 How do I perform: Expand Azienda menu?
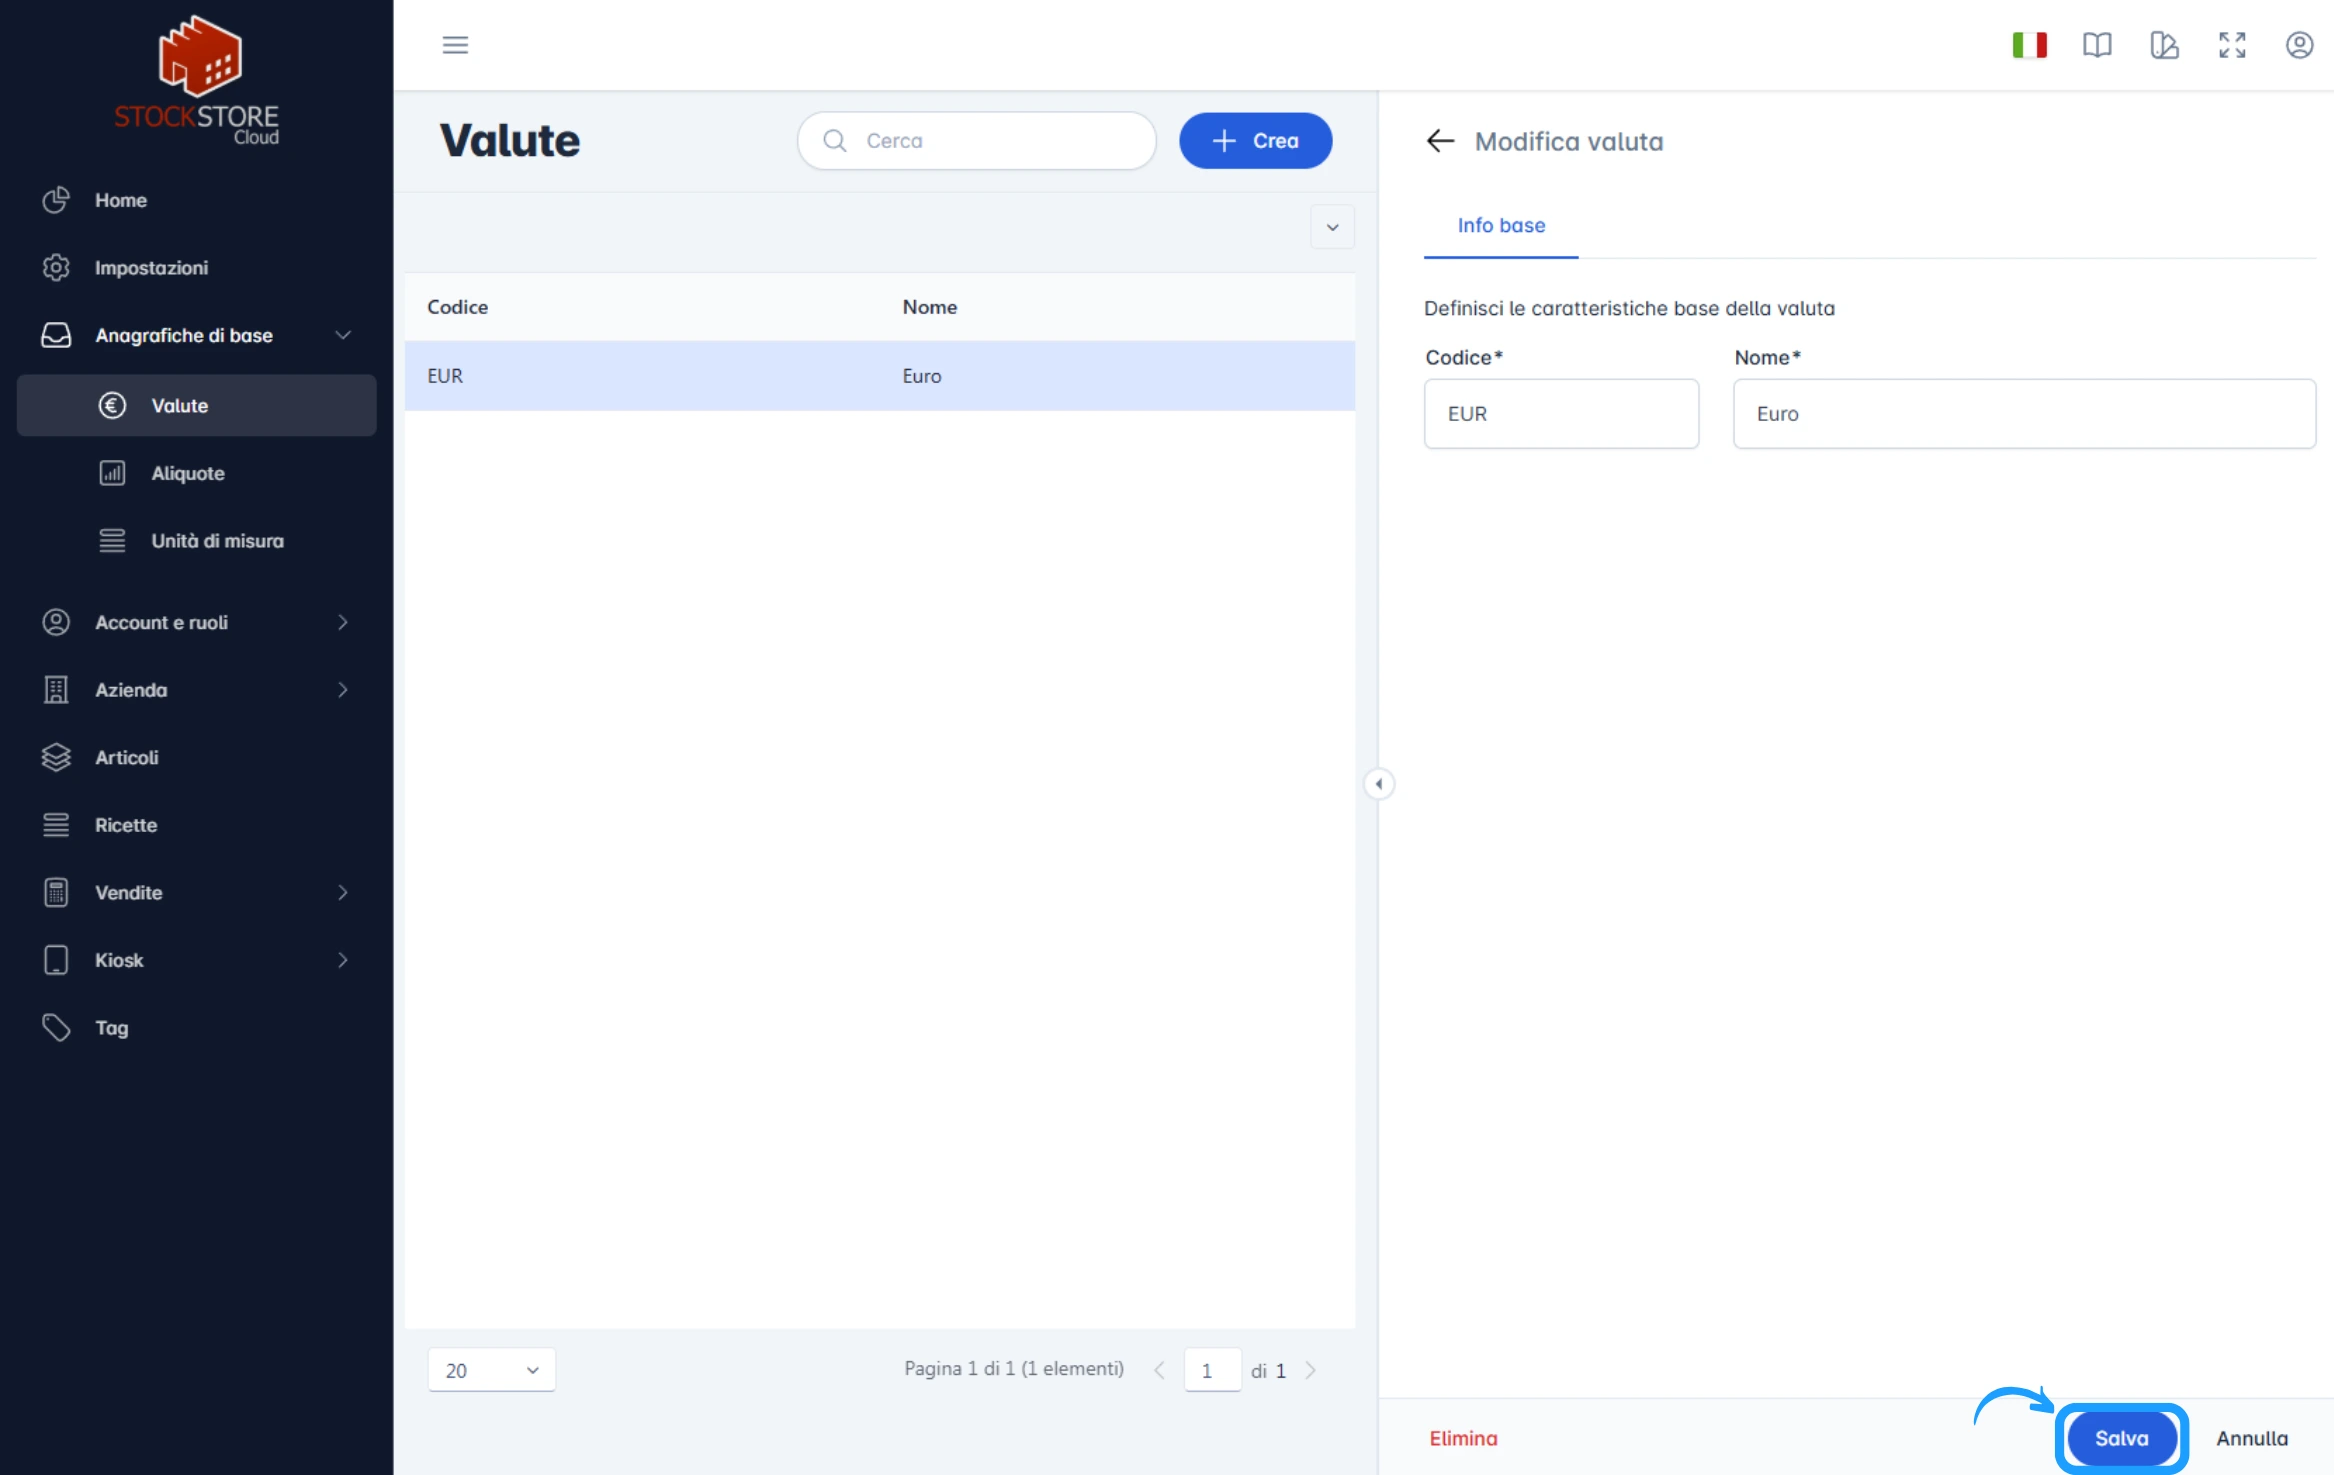(196, 690)
